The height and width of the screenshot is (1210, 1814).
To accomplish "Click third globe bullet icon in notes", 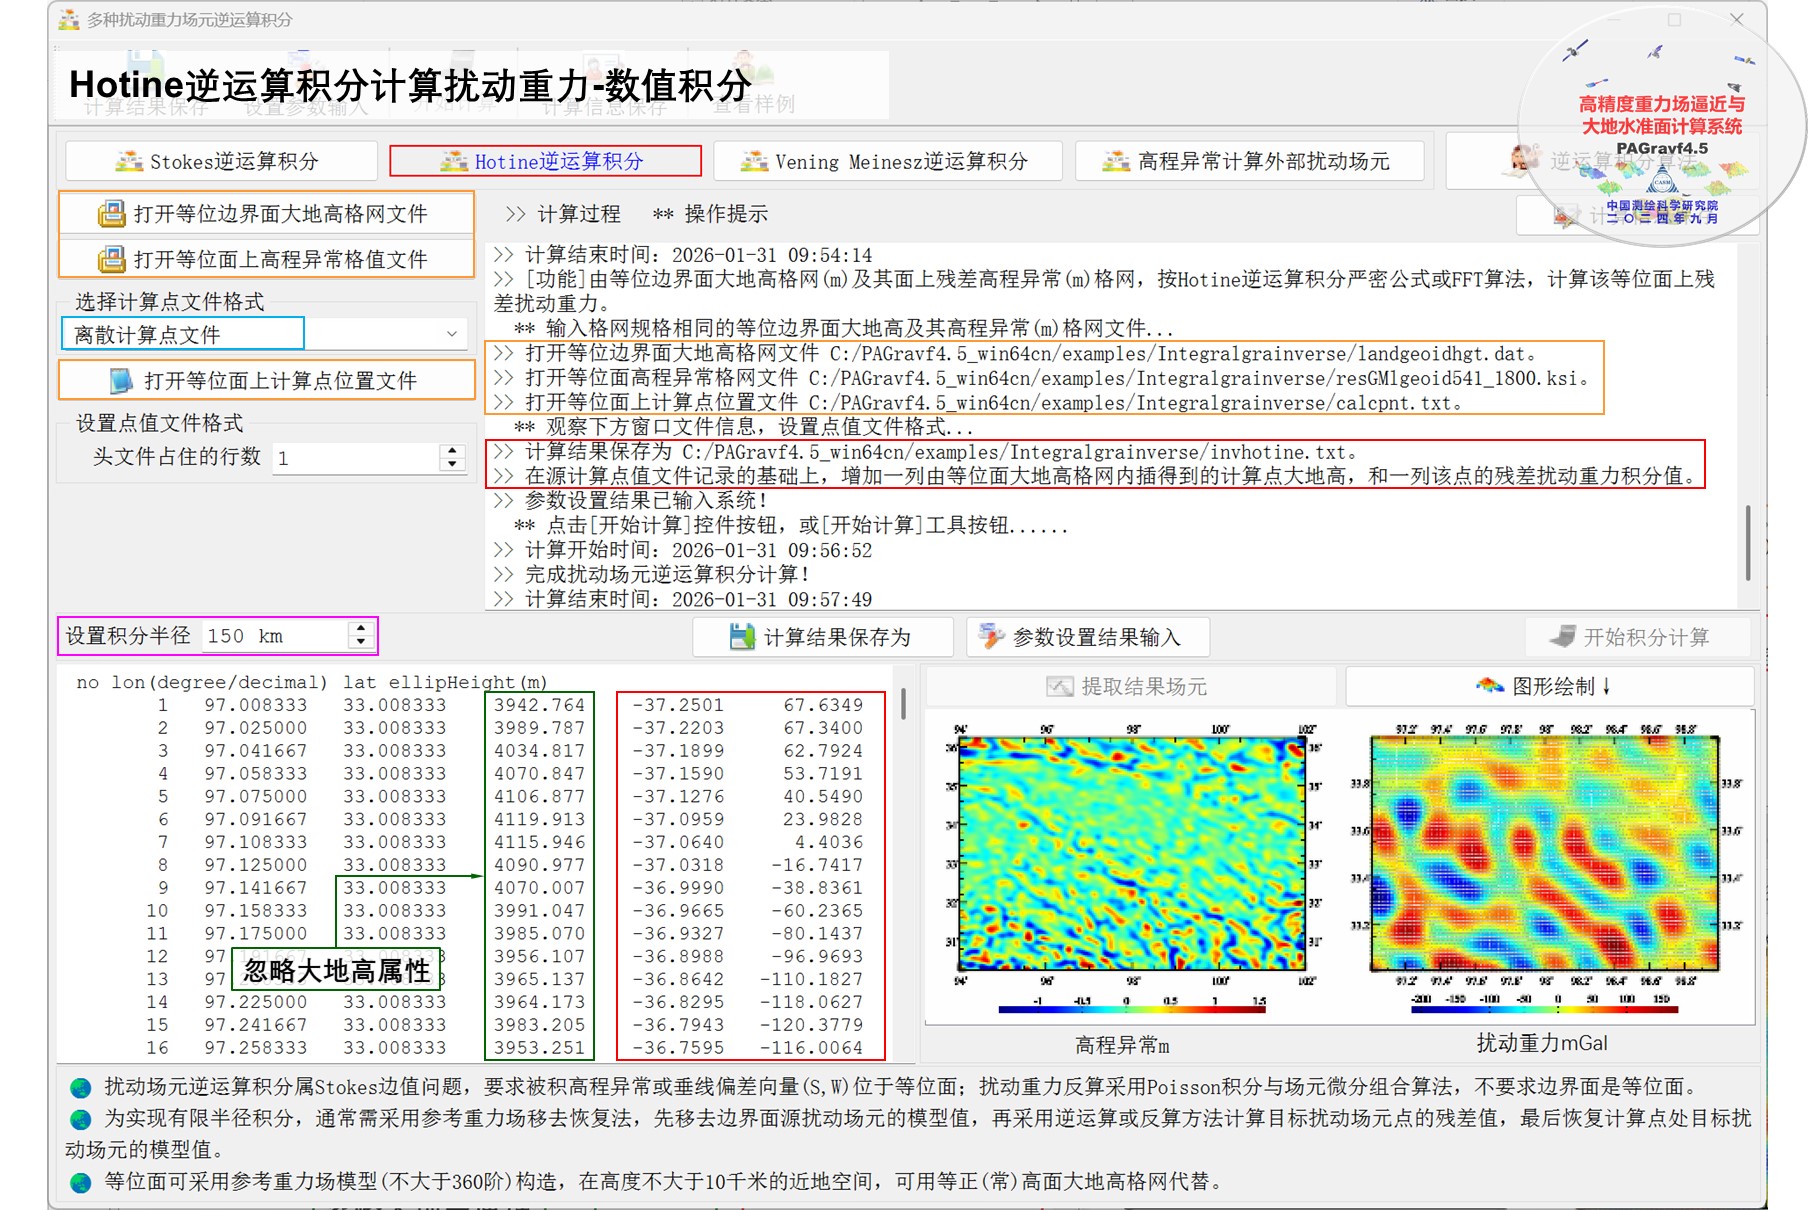I will (81, 1183).
